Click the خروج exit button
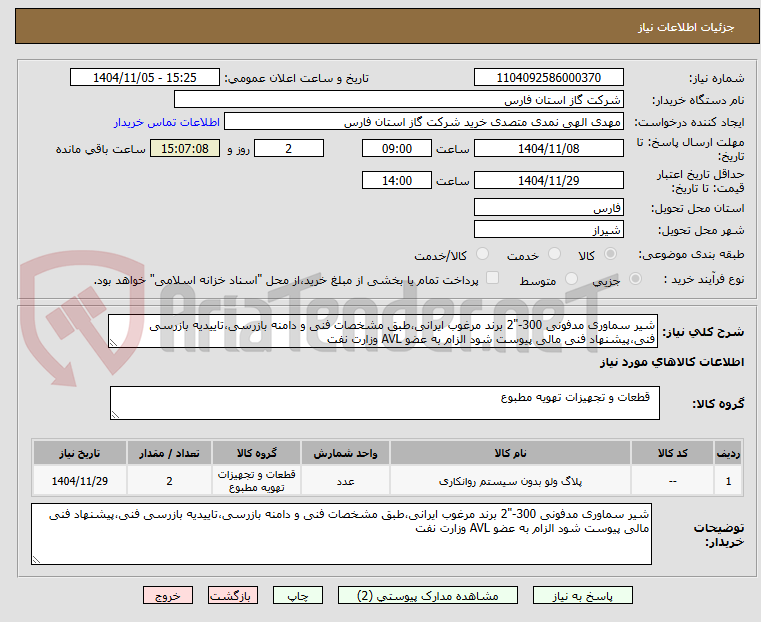The width and height of the screenshot is (761, 622). [x=168, y=596]
